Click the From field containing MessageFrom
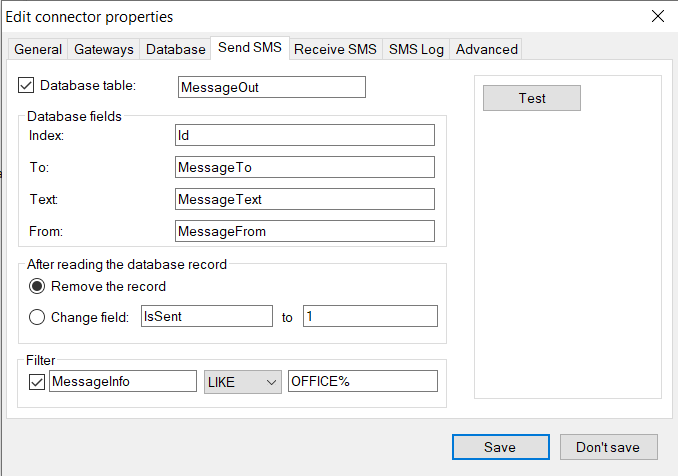 305,231
